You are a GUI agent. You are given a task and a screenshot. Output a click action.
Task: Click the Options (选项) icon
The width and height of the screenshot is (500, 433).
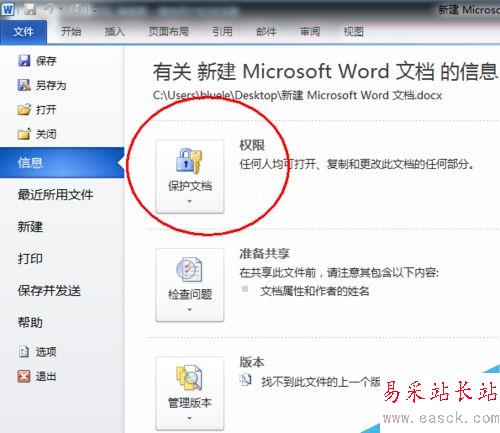(24, 352)
